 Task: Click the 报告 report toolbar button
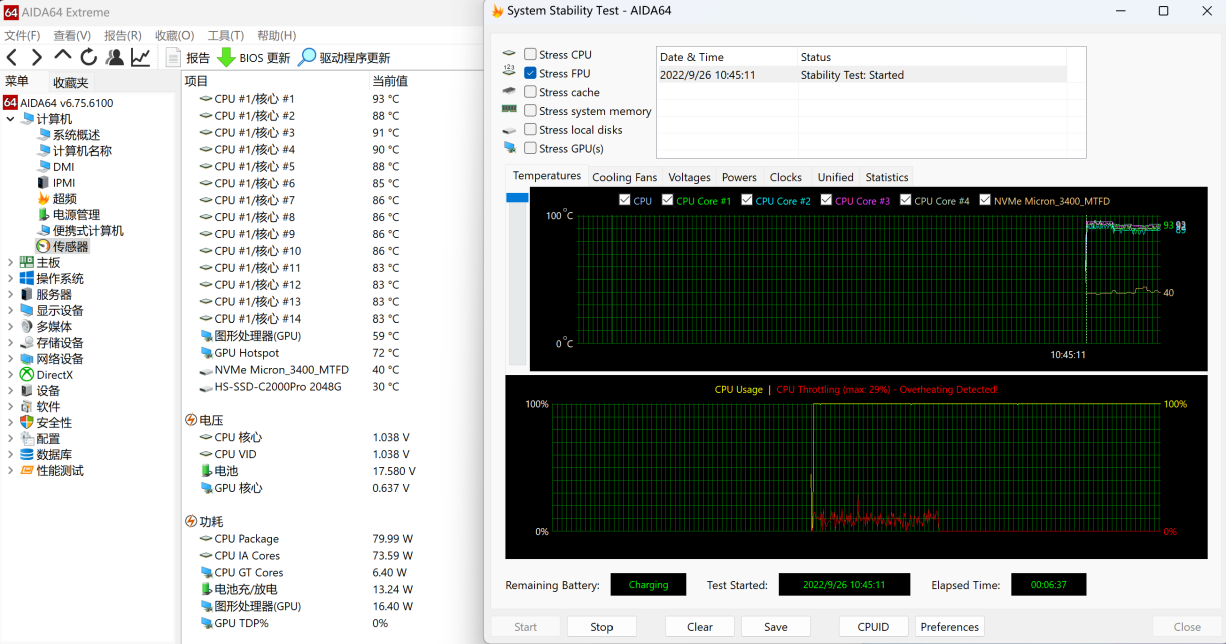pyautogui.click(x=188, y=58)
